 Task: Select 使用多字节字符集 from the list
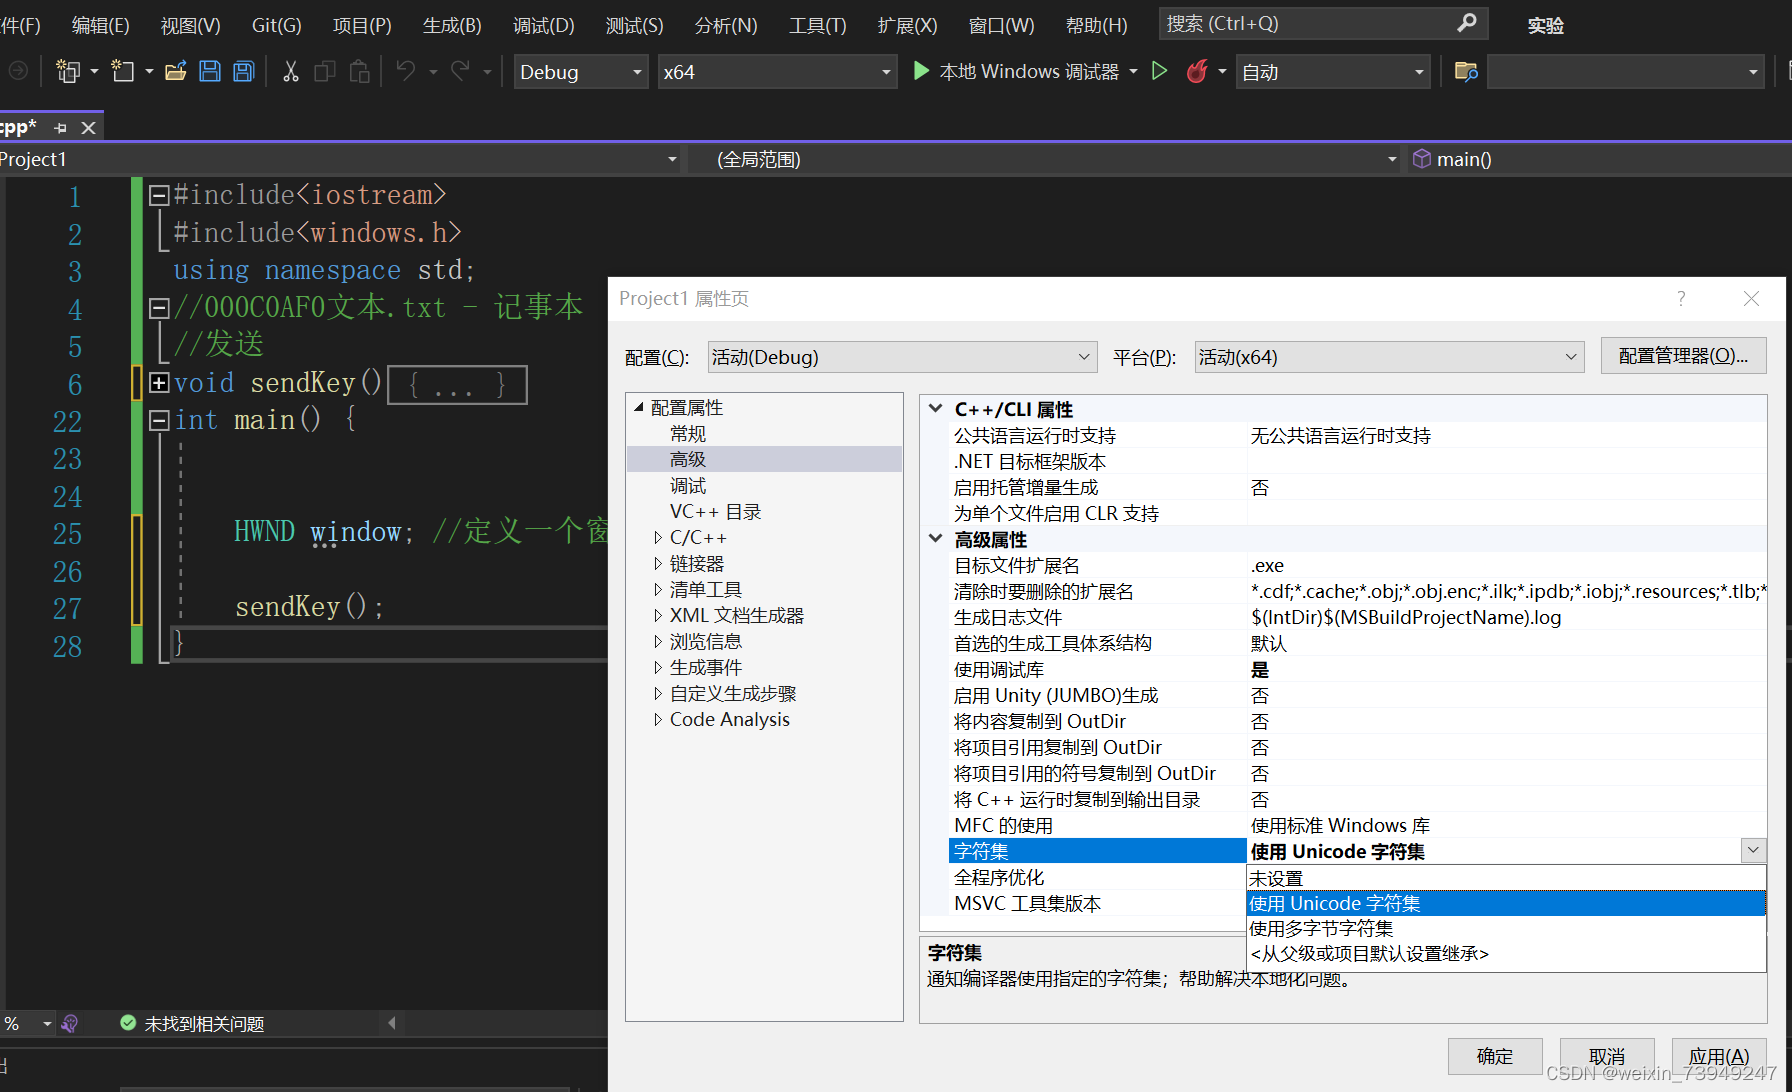[x=1321, y=928]
